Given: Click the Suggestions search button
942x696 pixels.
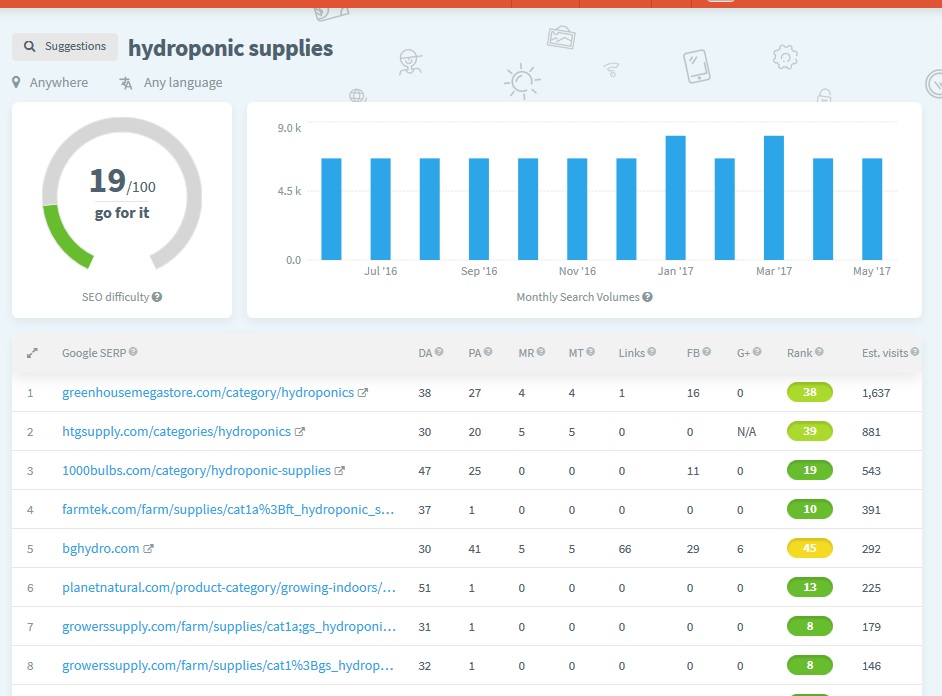Looking at the screenshot, I should (65, 46).
